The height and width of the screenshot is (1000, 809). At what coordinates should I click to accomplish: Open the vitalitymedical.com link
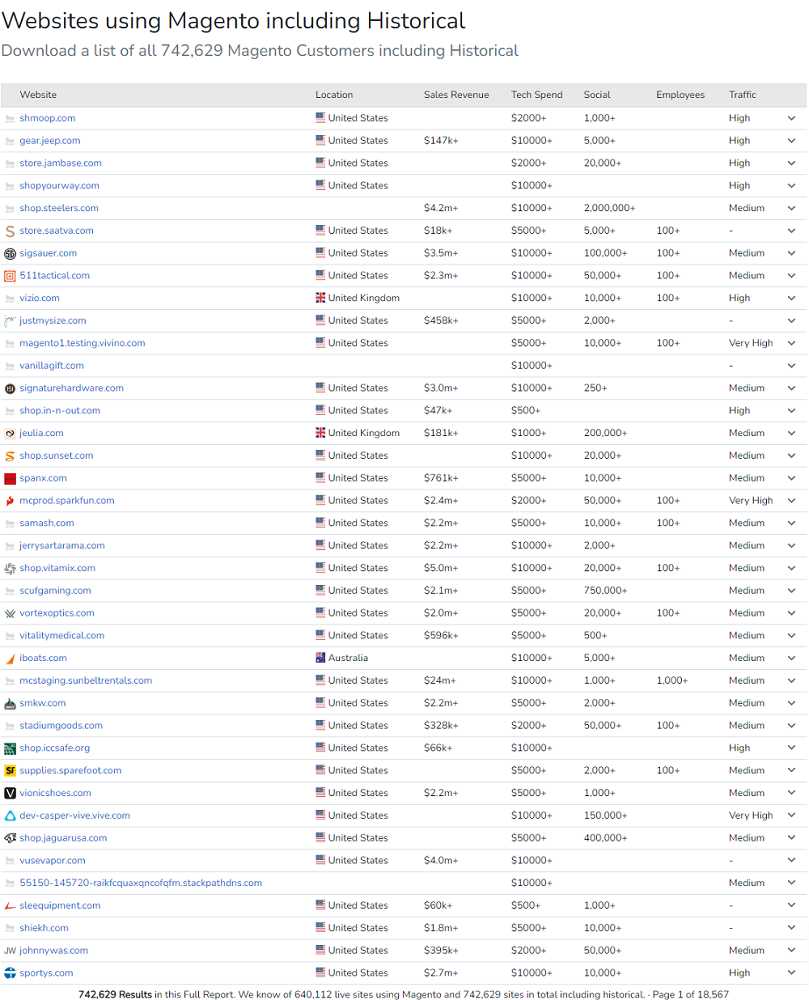pyautogui.click(x=62, y=635)
